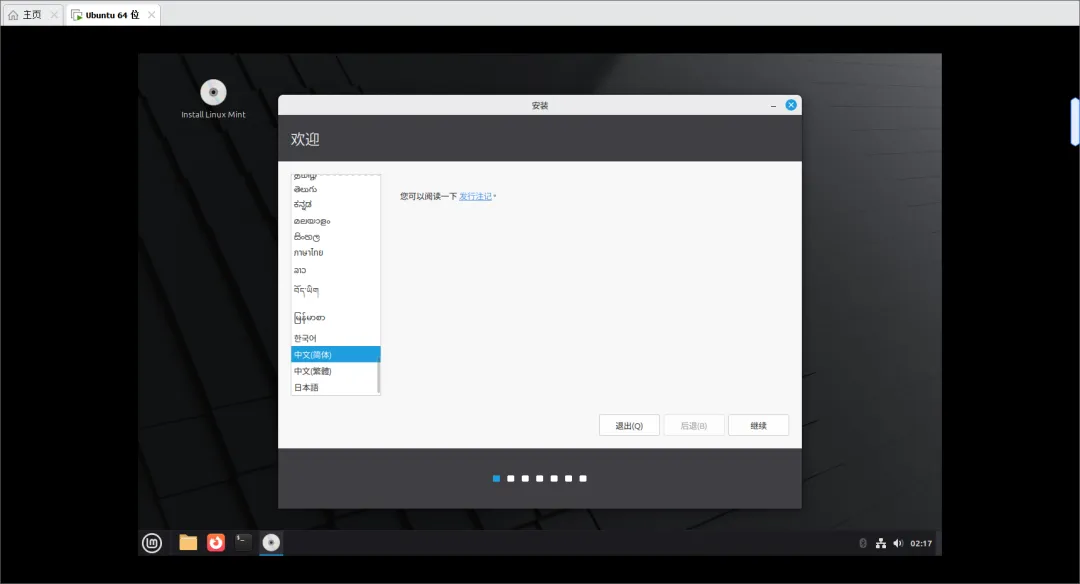This screenshot has height=584, width=1080.
Task: Click the 02:17 clock in the tray
Action: pos(921,543)
